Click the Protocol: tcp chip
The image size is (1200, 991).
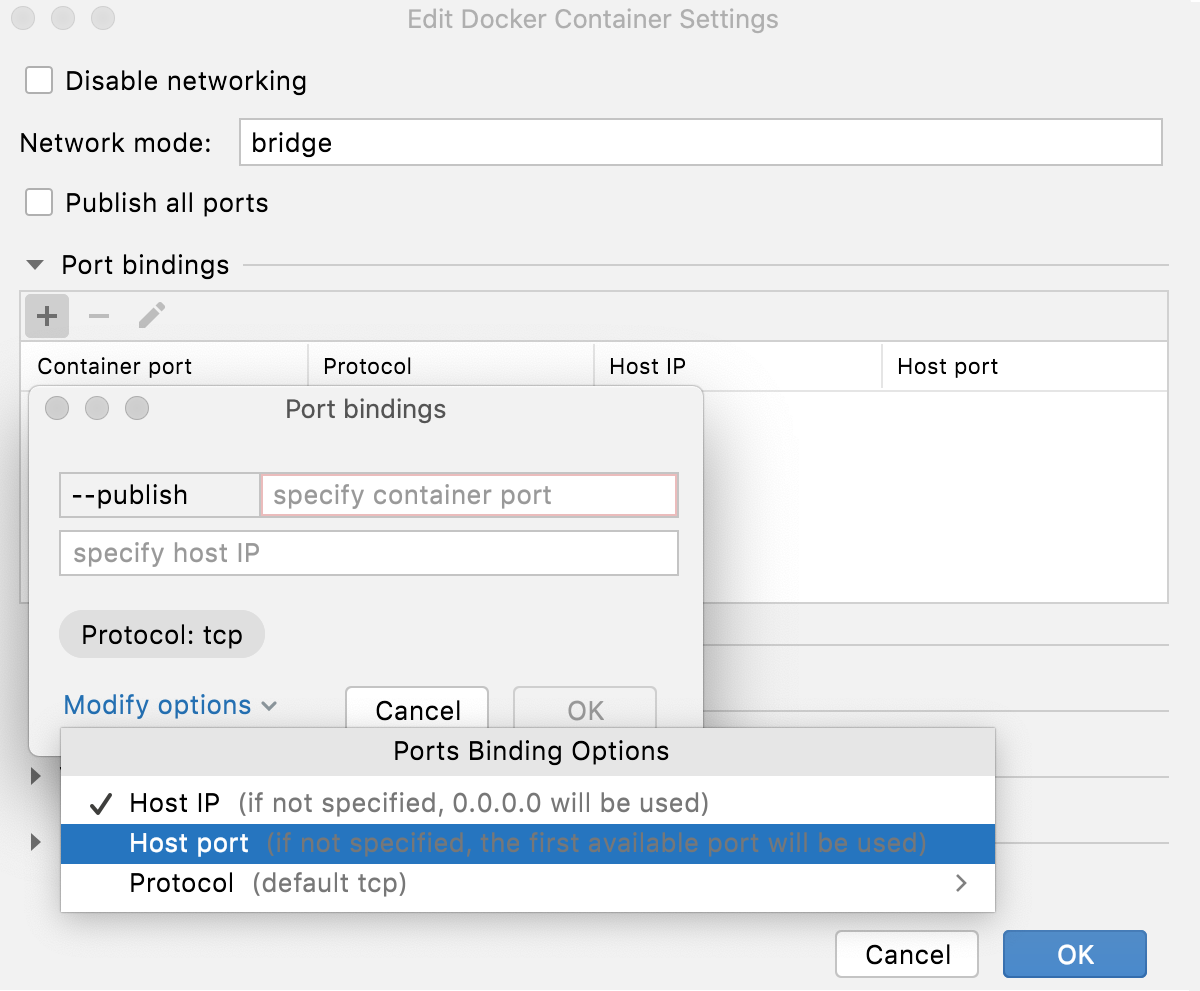click(x=161, y=634)
